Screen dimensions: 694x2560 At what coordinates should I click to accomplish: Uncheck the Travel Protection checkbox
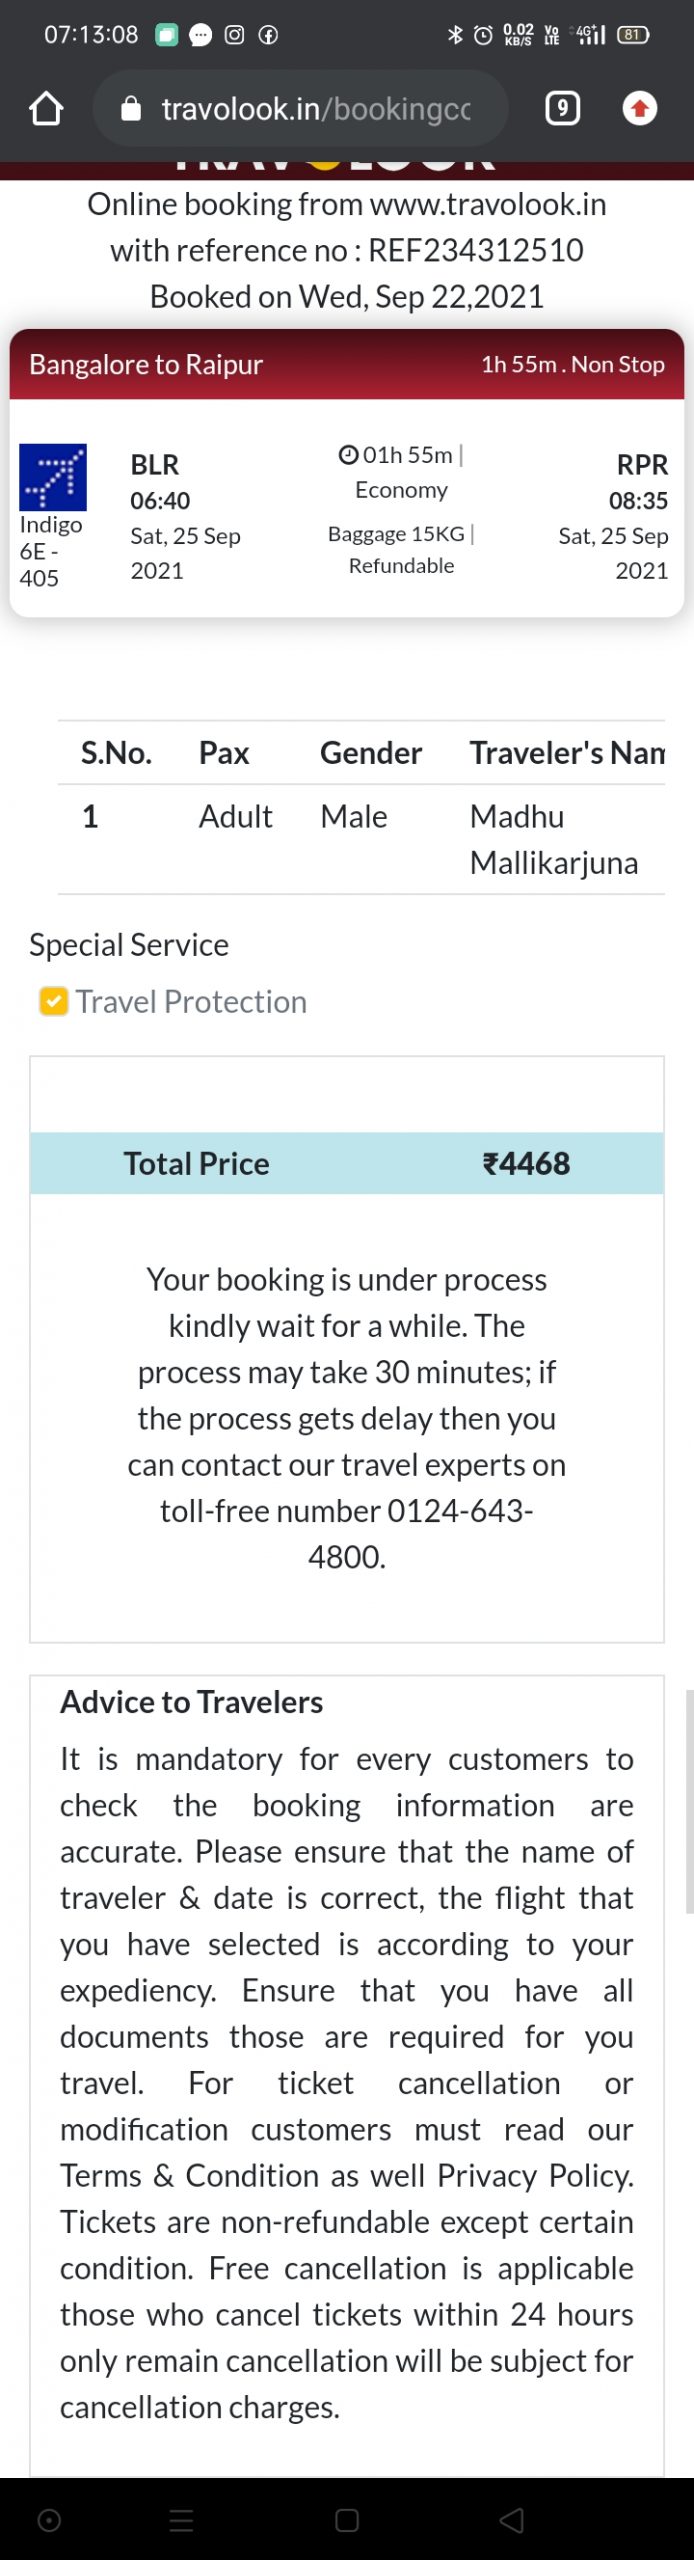point(53,1001)
